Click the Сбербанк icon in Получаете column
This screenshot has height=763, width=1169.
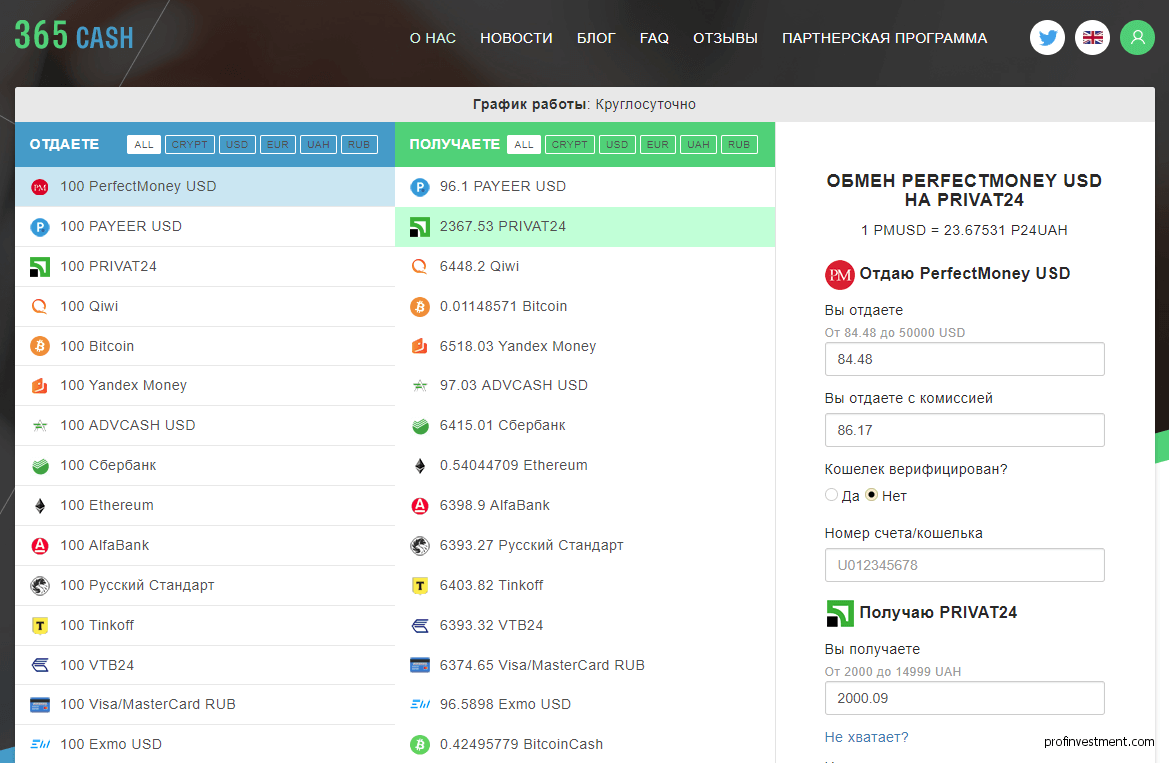[x=420, y=425]
